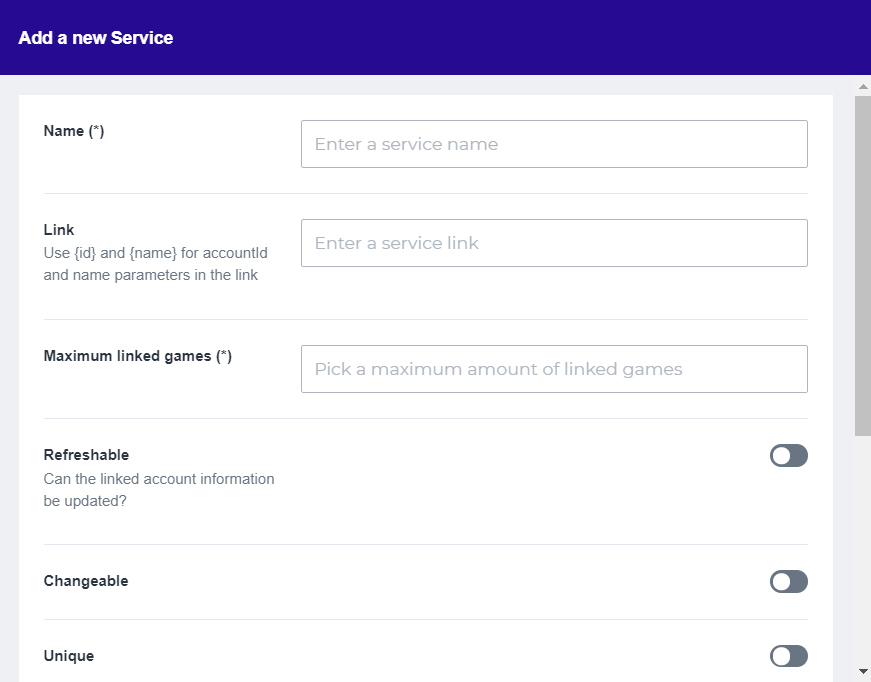This screenshot has height=682, width=871.
Task: Click the 'Changeable' label text
Action: [86, 581]
